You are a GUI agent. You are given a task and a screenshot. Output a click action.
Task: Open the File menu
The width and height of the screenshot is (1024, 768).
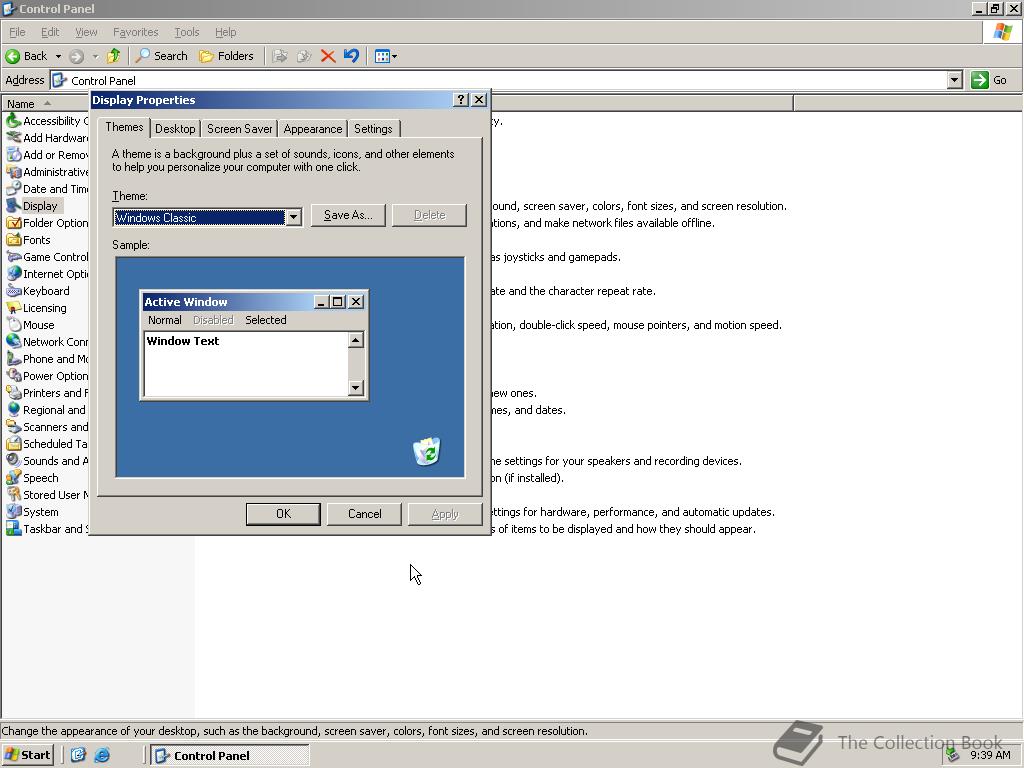click(17, 32)
